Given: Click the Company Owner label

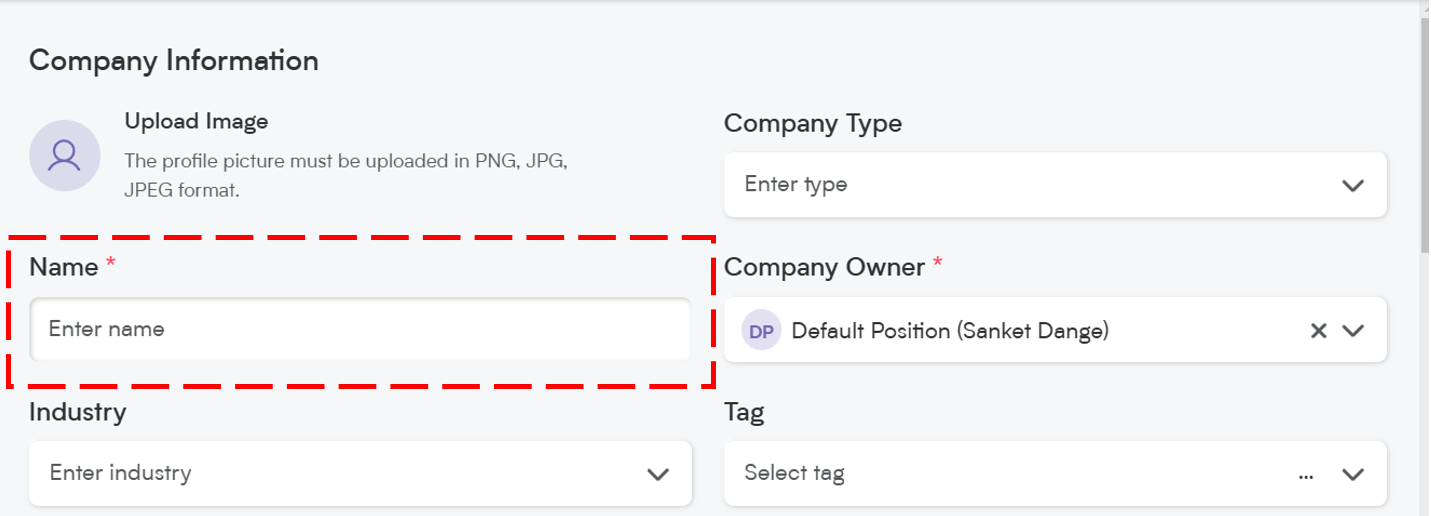Looking at the screenshot, I should click(825, 267).
